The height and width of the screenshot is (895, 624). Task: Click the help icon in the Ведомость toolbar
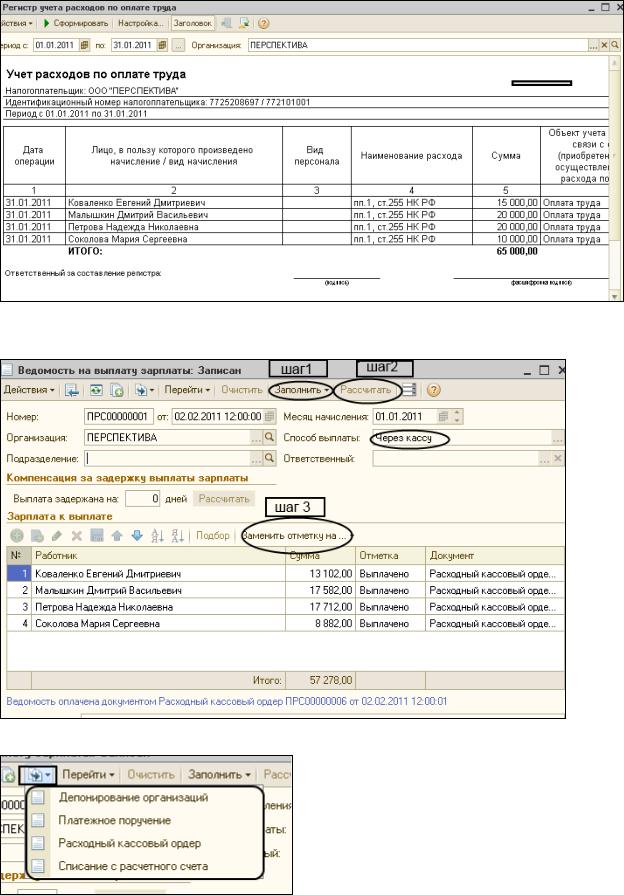[x=434, y=390]
